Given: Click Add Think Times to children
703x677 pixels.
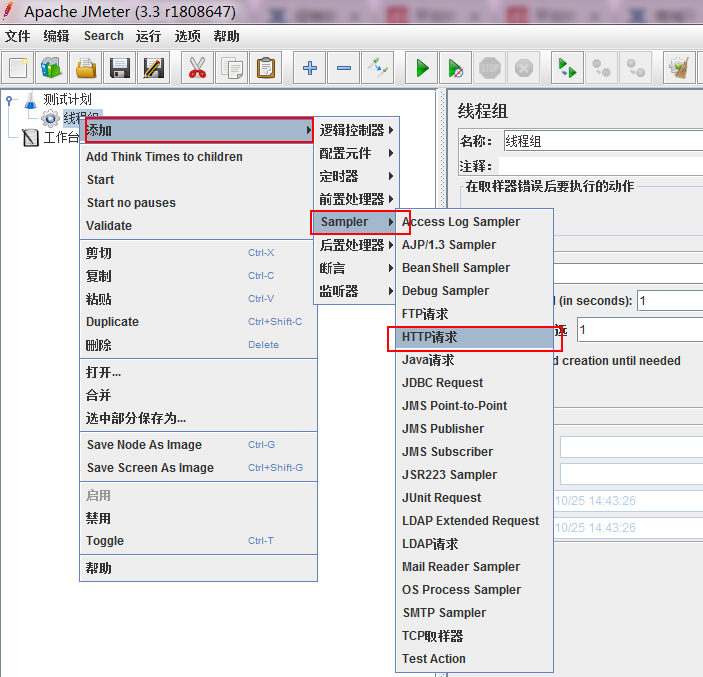Looking at the screenshot, I should coord(198,157).
